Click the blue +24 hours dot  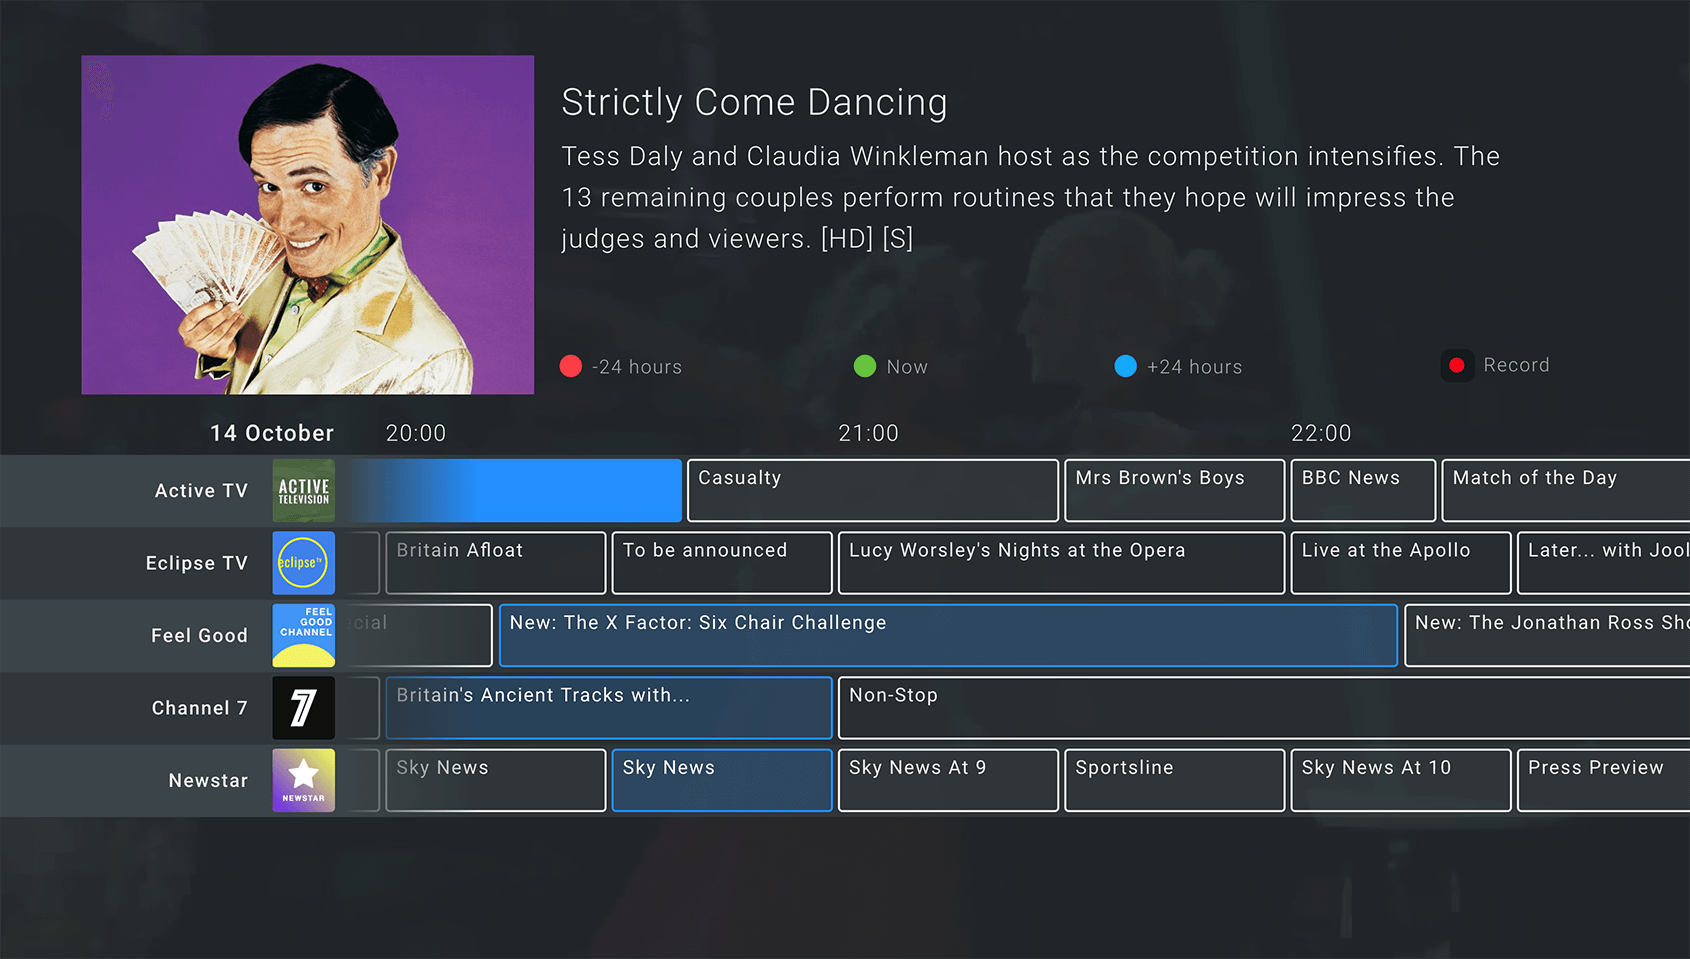1126,366
